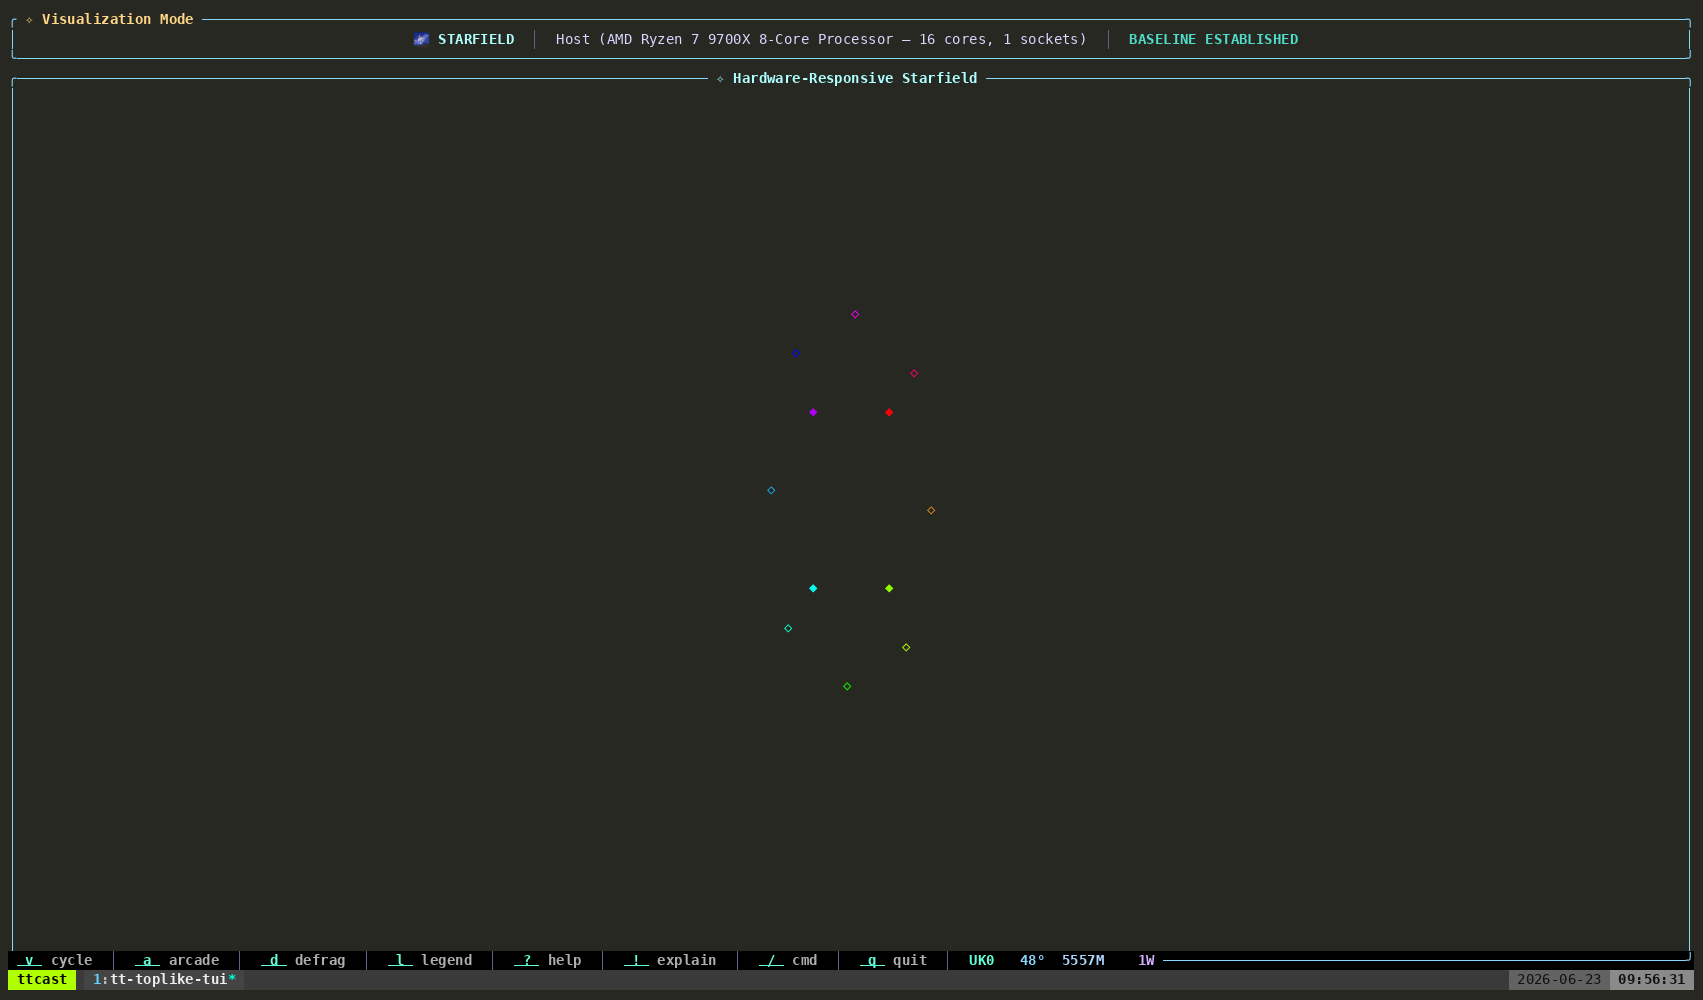Click the green hollow diamond star at bottom

pyautogui.click(x=847, y=686)
